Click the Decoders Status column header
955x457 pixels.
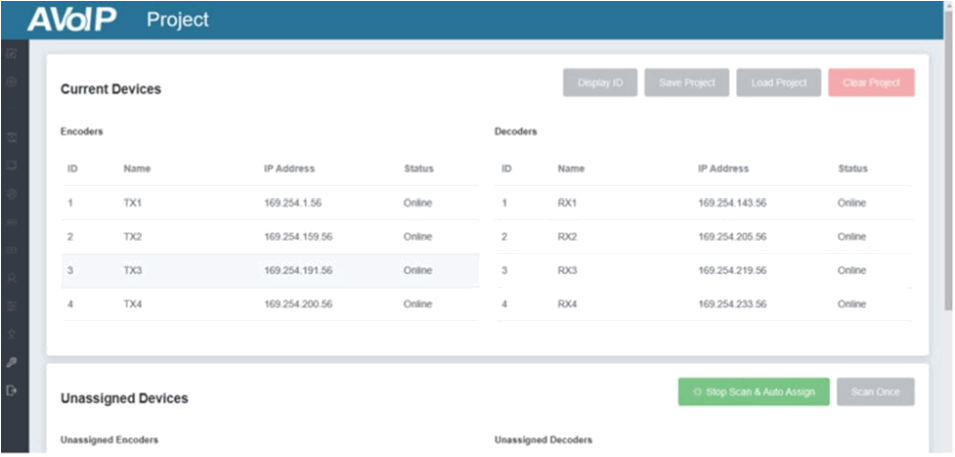(x=853, y=169)
